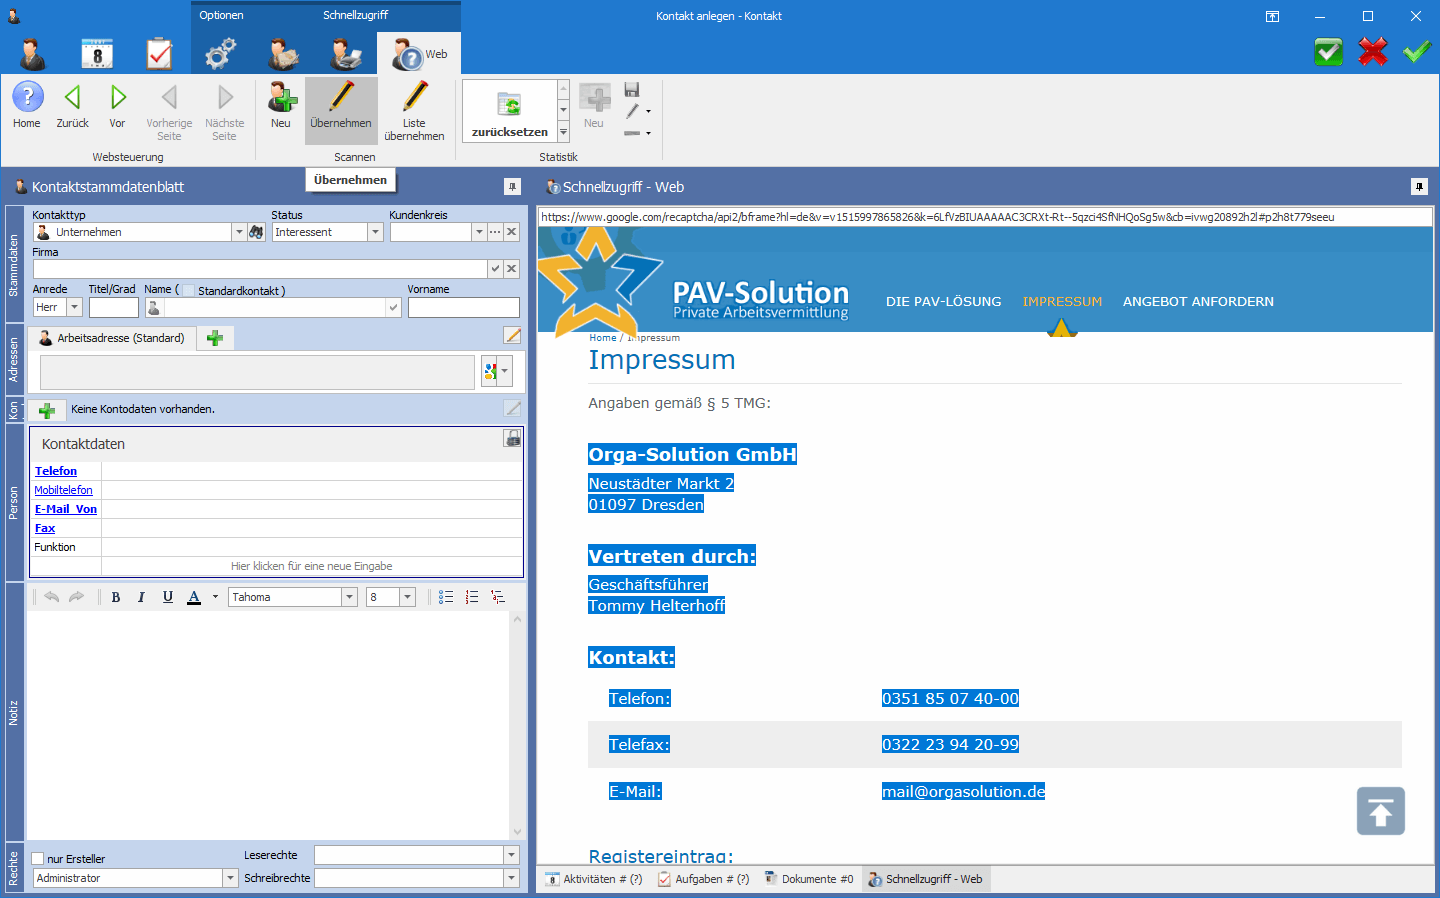Click 'Hier klicken für eine neue Eingabe' row
Image resolution: width=1440 pixels, height=898 pixels.
tap(311, 566)
